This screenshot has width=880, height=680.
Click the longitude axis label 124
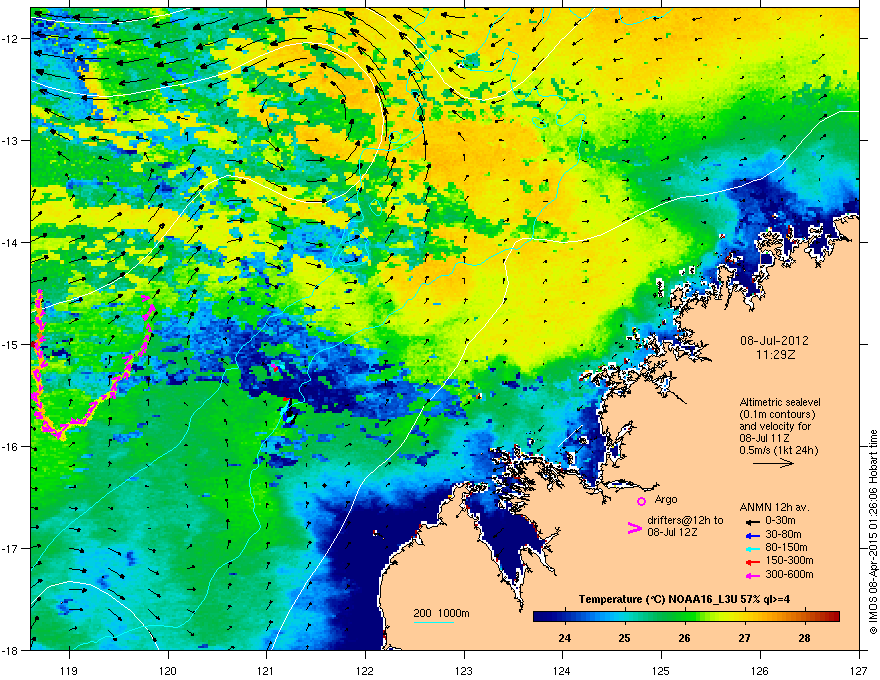[562, 670]
